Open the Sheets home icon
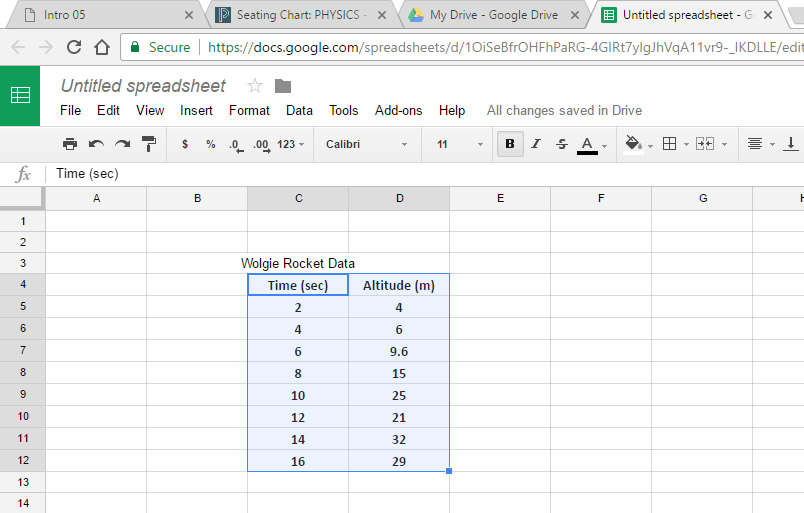804x513 pixels. point(20,96)
